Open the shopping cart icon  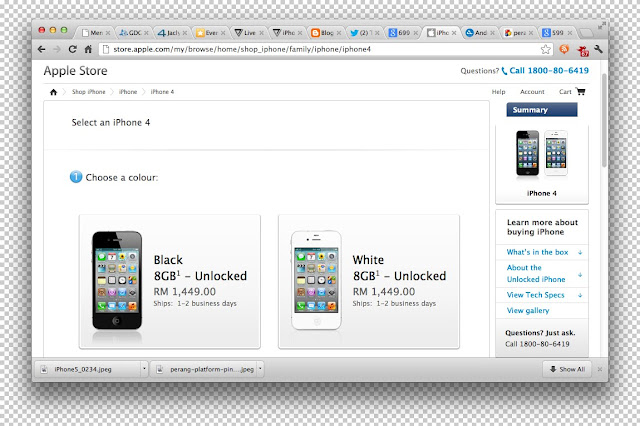580,91
